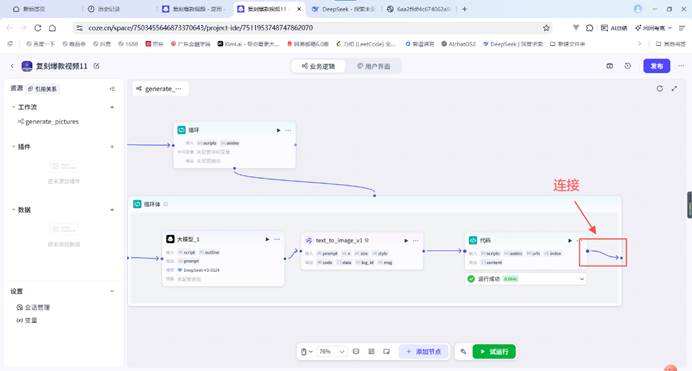
Task: Click 添加节点 add node button
Action: click(x=424, y=352)
